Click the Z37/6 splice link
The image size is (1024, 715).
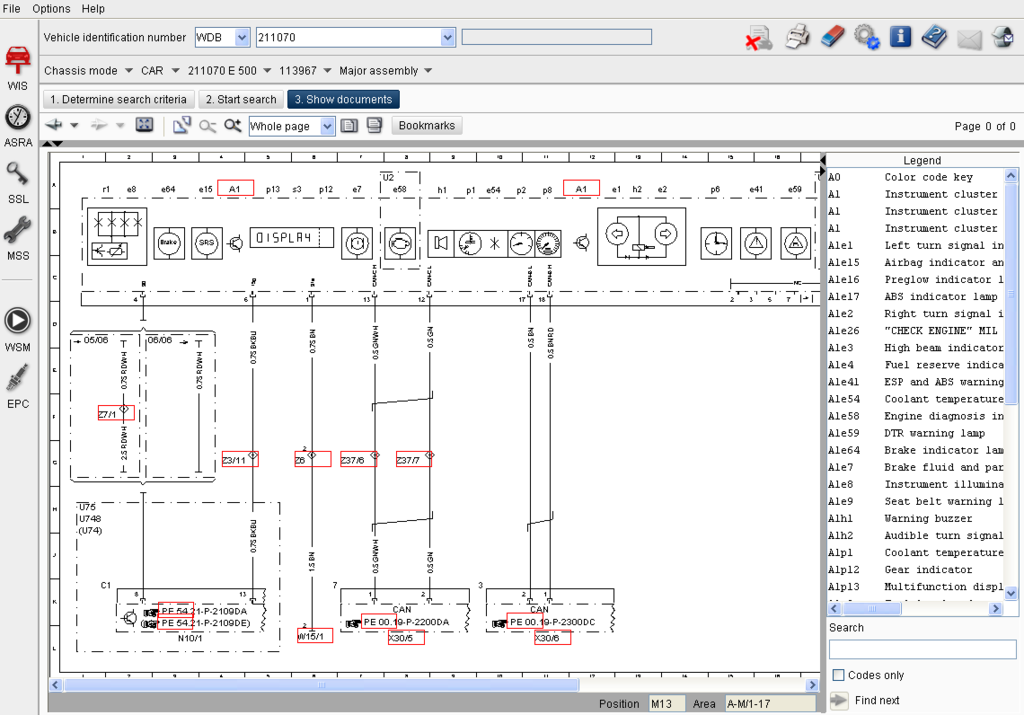[x=359, y=460]
